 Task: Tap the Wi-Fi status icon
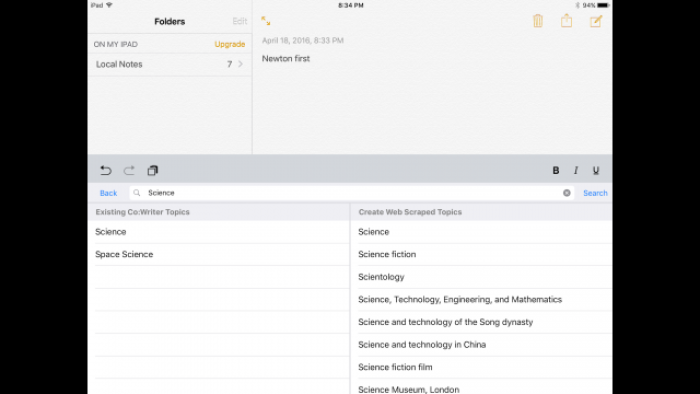pyautogui.click(x=109, y=5)
